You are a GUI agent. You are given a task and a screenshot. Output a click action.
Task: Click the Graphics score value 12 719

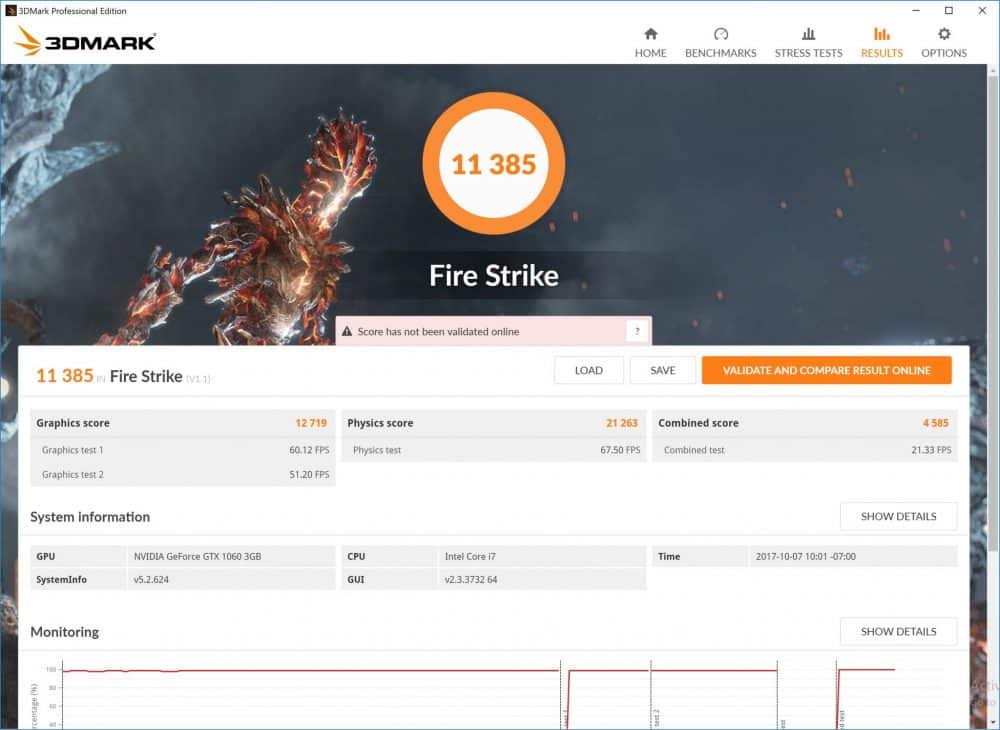coord(311,423)
